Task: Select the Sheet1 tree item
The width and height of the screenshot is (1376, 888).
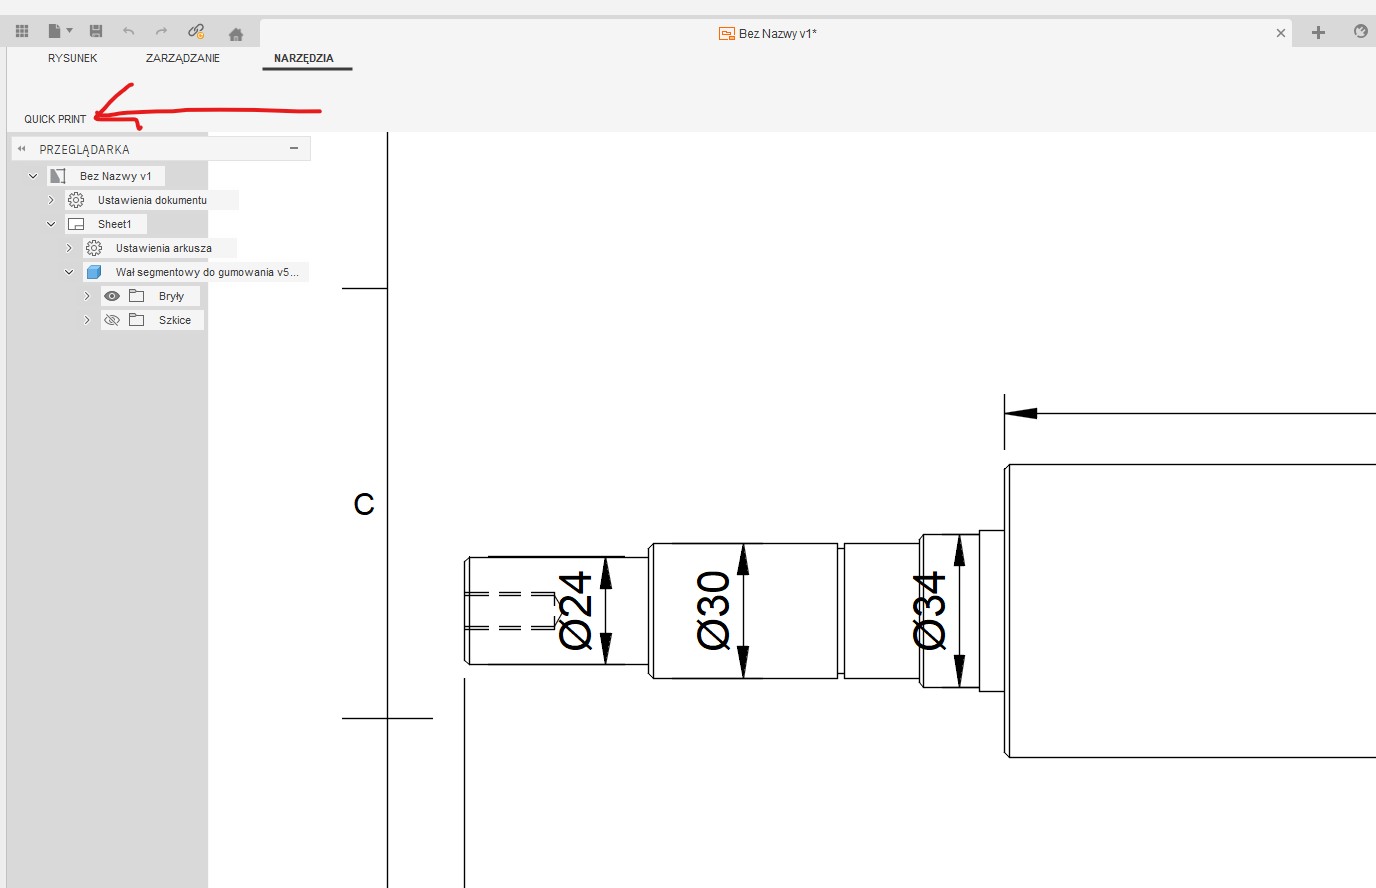Action: click(x=115, y=224)
